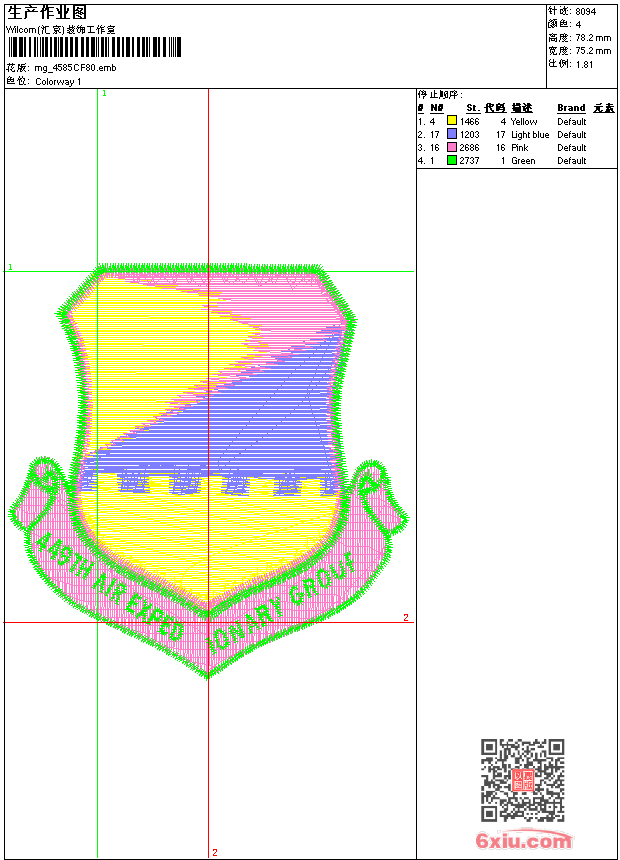620x860 pixels.
Task: Click the 'Colorway 1' text
Action: pos(58,82)
